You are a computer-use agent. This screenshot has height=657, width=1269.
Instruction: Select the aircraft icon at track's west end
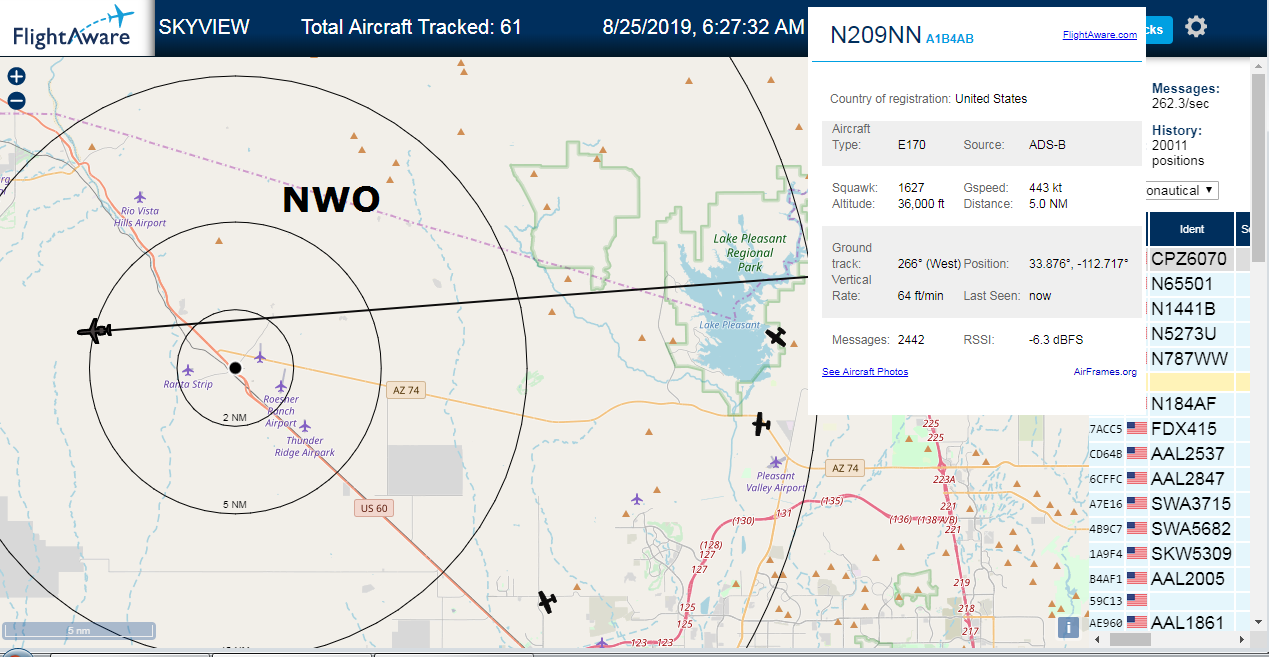(x=96, y=330)
